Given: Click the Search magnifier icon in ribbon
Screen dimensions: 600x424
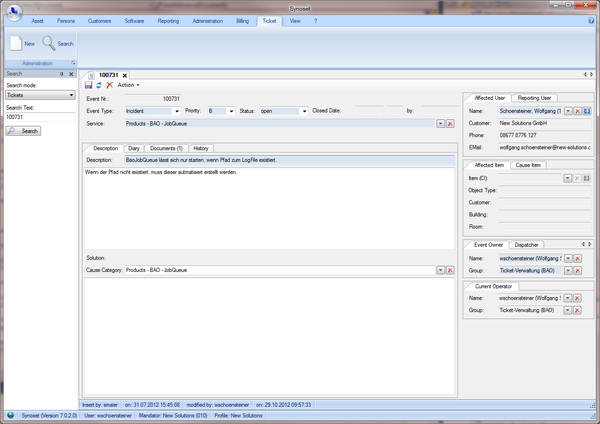Looking at the screenshot, I should [x=49, y=43].
